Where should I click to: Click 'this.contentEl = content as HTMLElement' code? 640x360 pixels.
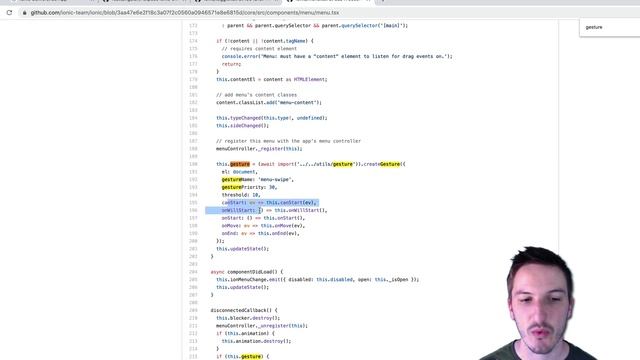click(x=272, y=79)
